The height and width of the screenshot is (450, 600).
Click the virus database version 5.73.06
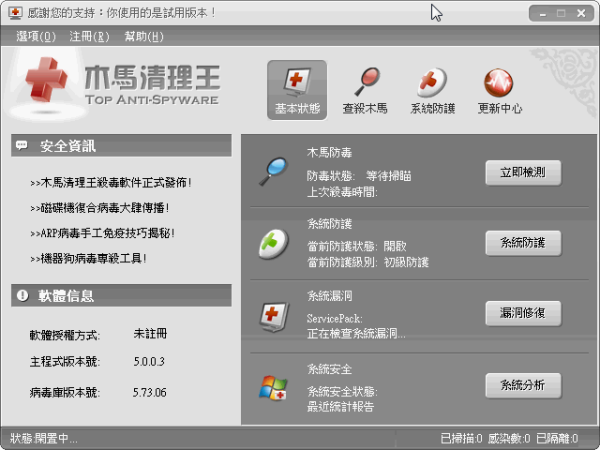[x=150, y=392]
